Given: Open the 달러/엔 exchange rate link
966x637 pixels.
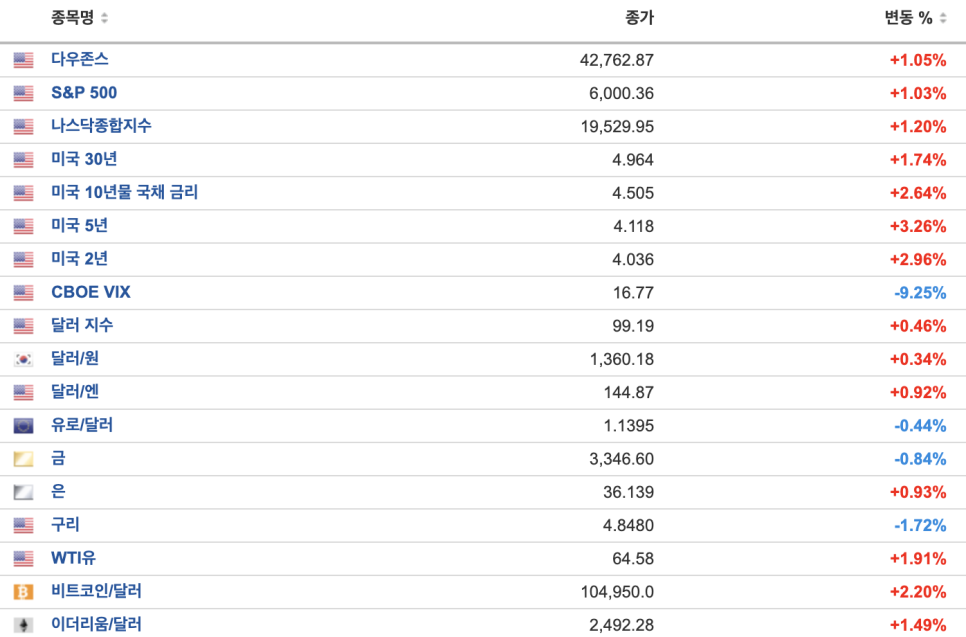Looking at the screenshot, I should 75,392.
